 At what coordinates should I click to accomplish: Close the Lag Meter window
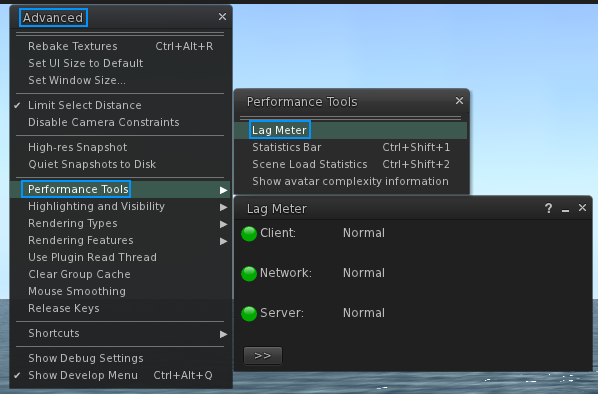[582, 208]
